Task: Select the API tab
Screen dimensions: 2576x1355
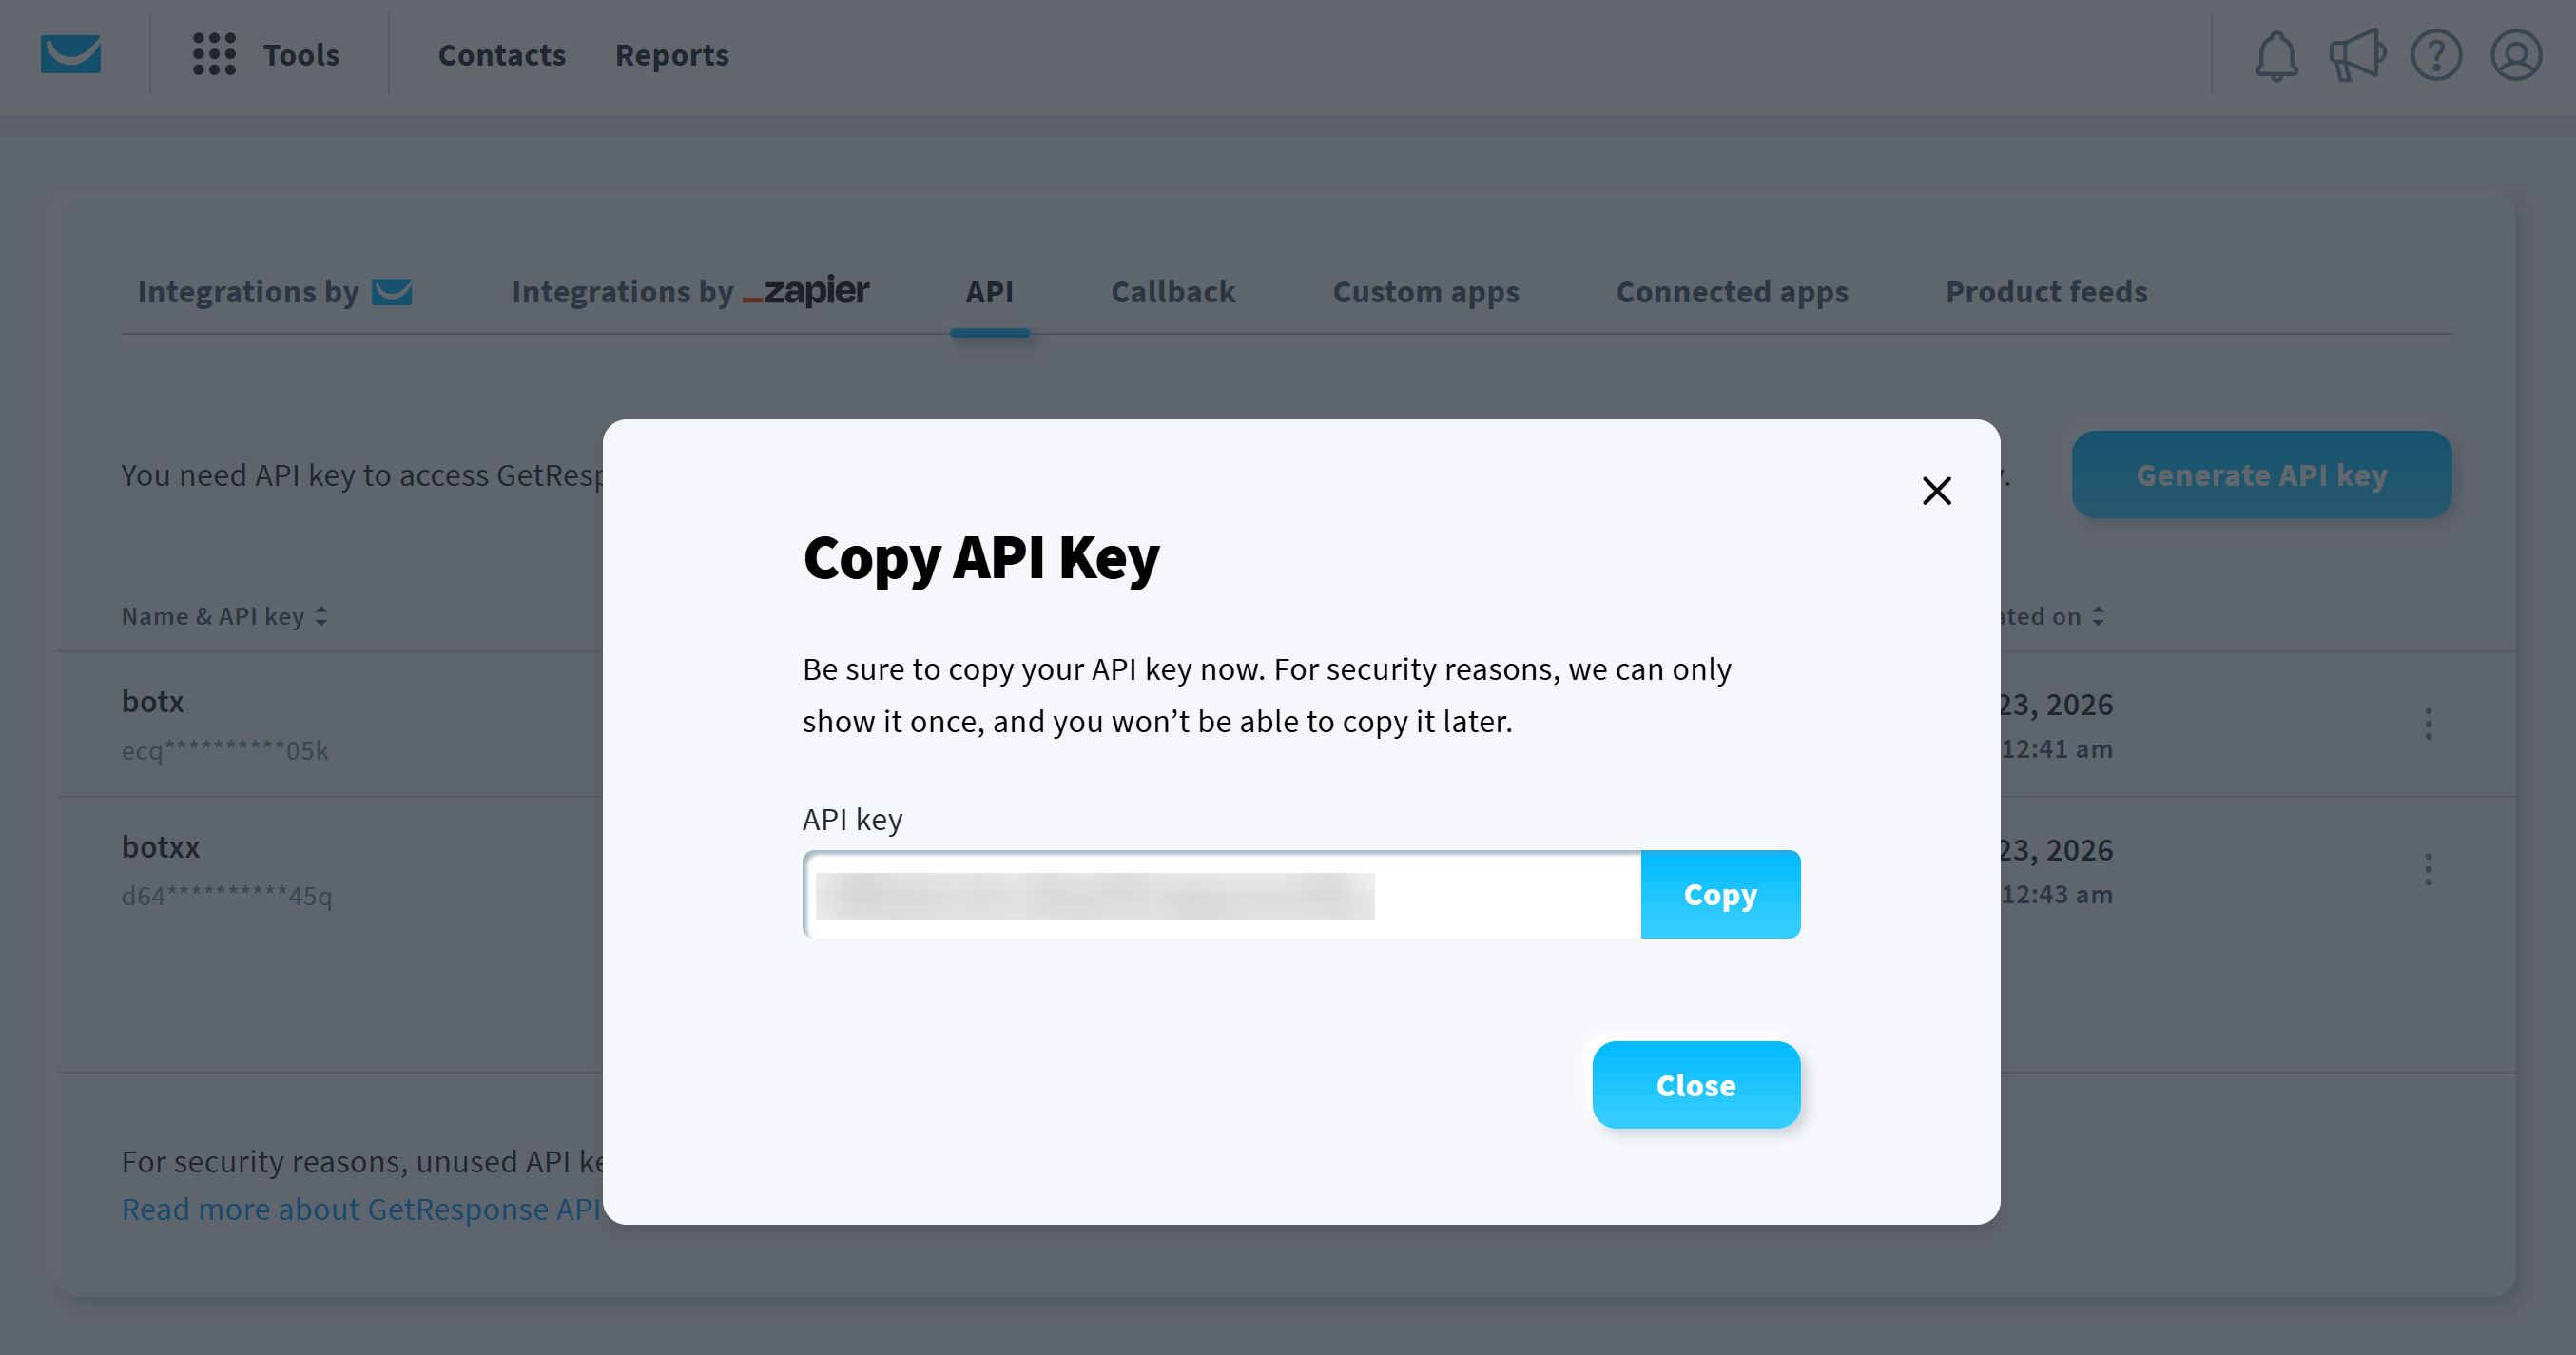Action: [989, 292]
